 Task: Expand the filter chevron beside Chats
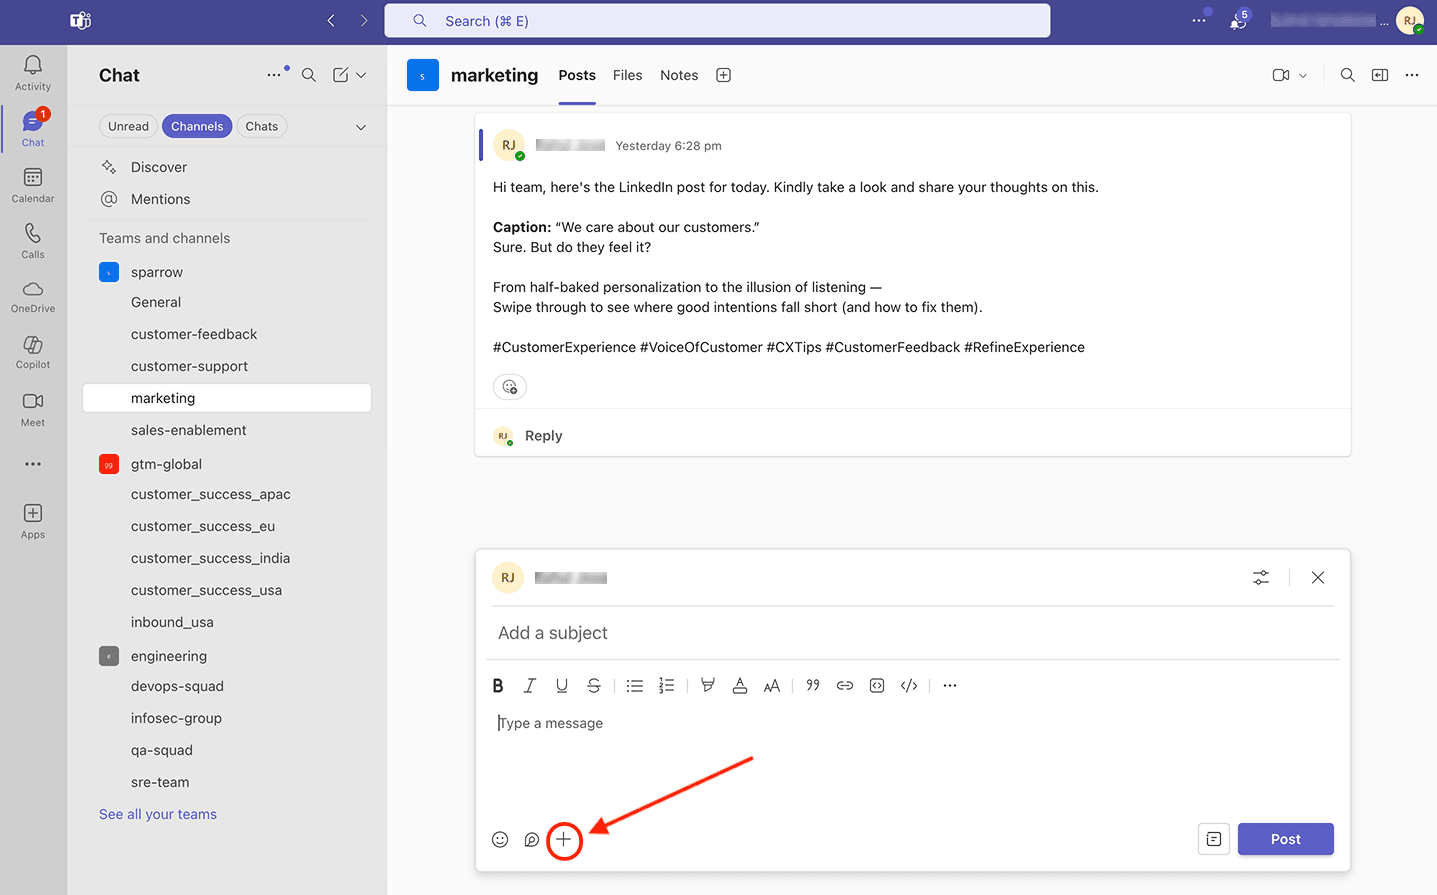tap(361, 127)
